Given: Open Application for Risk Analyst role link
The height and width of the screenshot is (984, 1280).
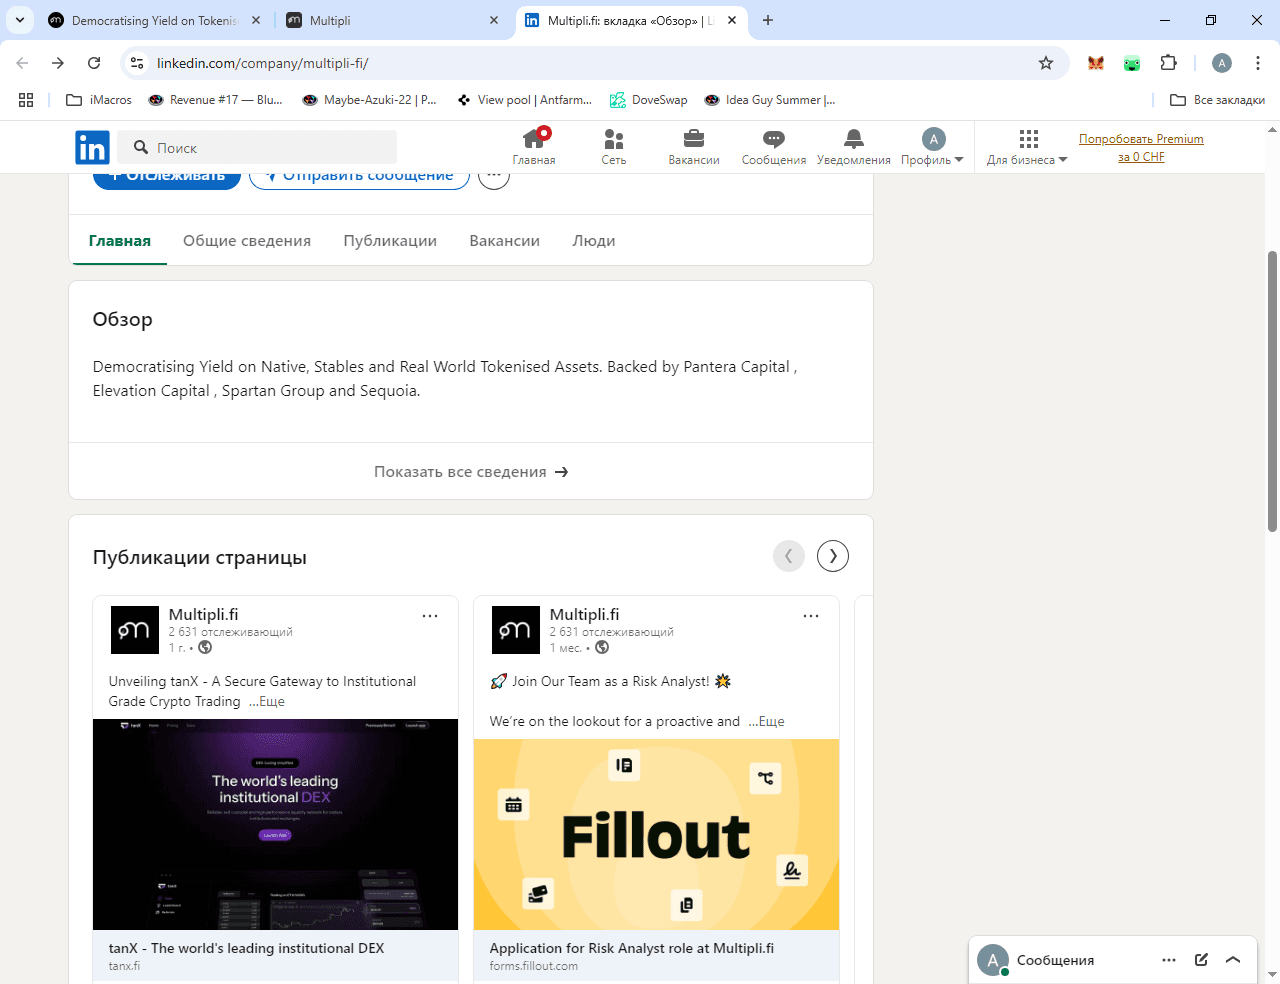Looking at the screenshot, I should click(632, 948).
